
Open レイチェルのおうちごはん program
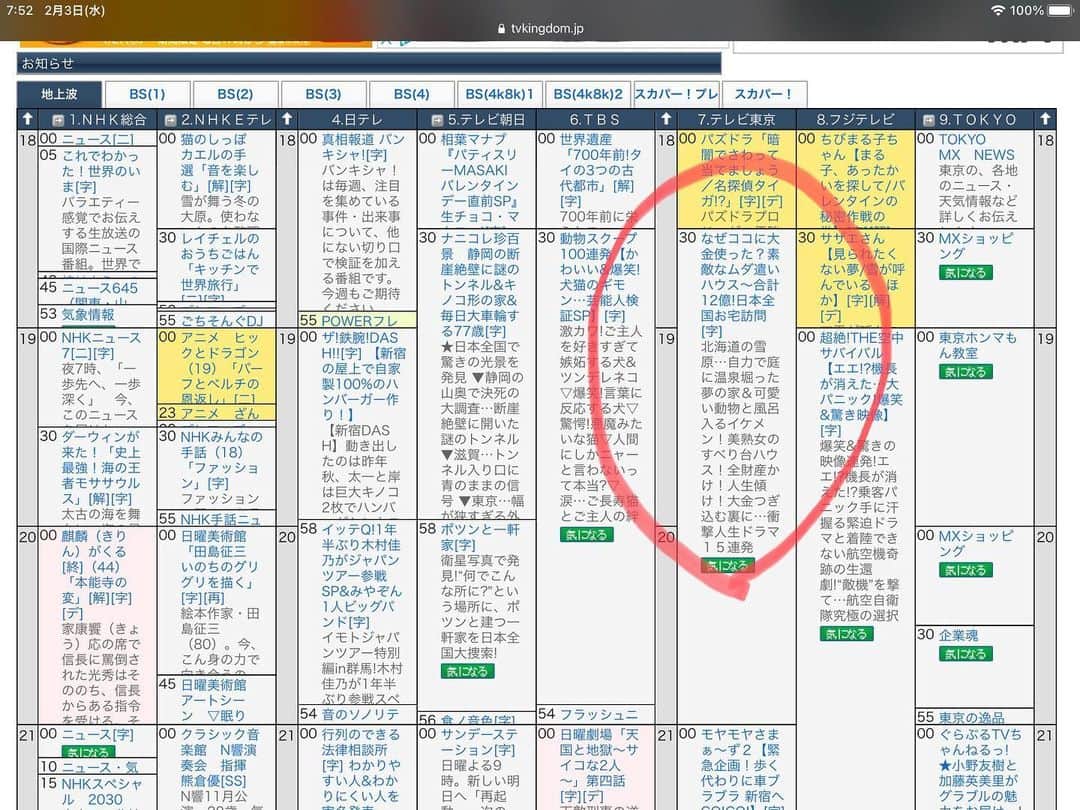(x=219, y=269)
